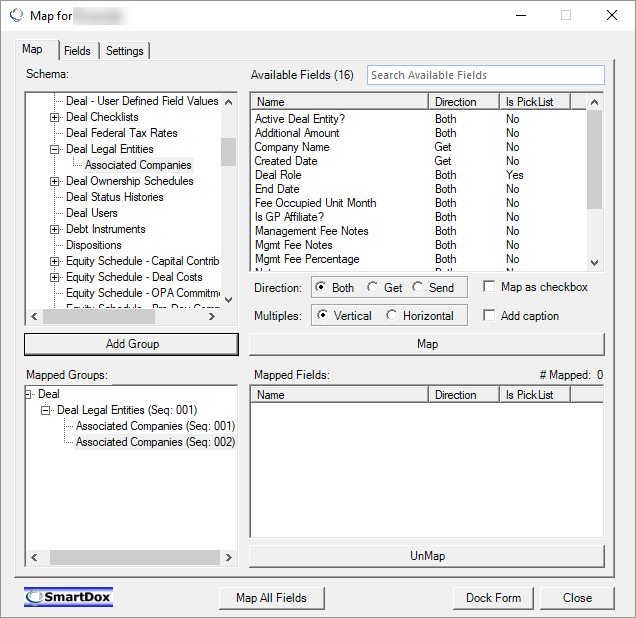Click Schema tree scroll down arrow

pyautogui.click(x=228, y=300)
